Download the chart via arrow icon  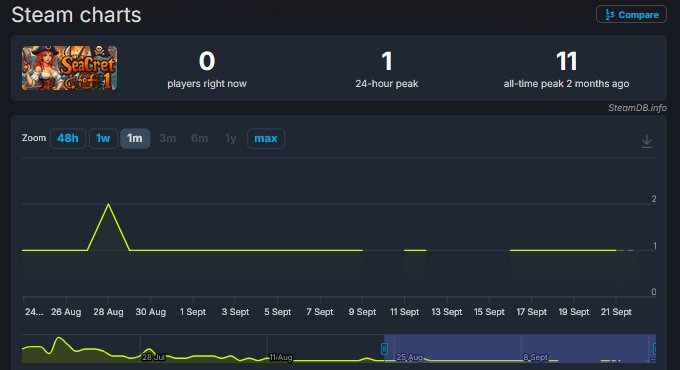(x=647, y=141)
